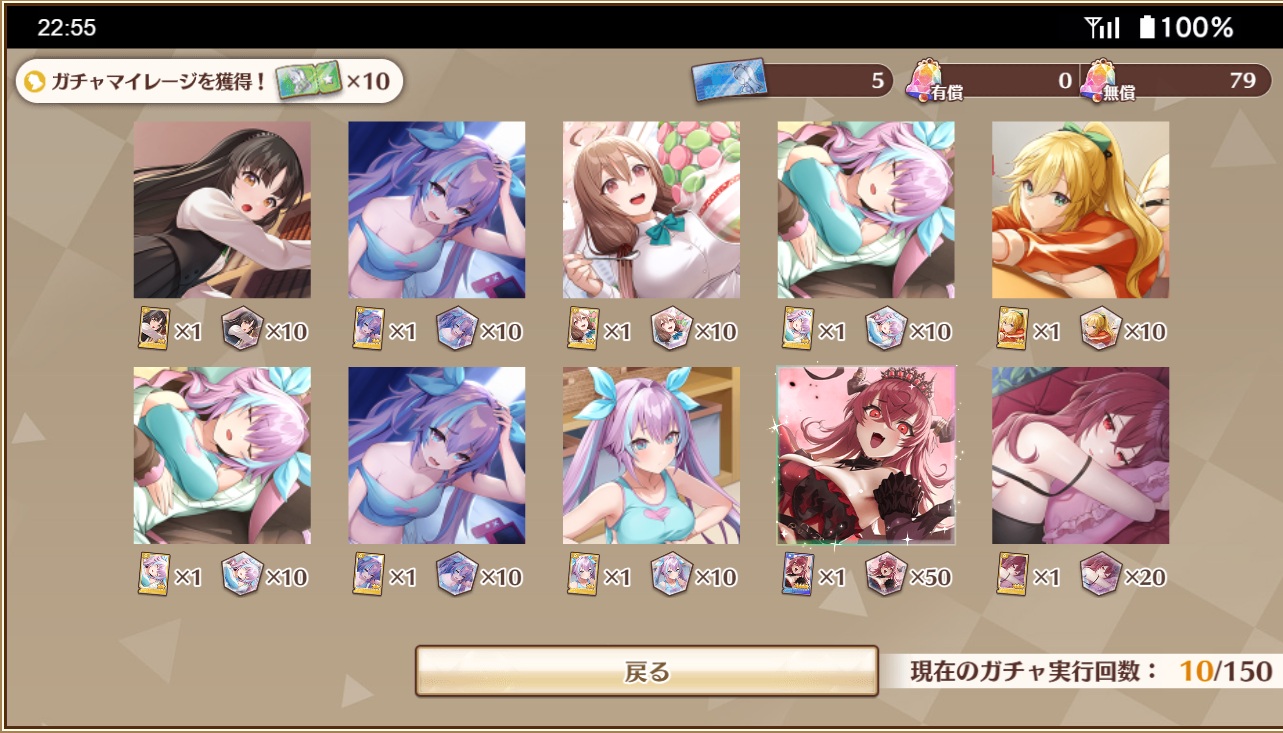
Task: Select the purple twin-tail girl in tank top
Action: click(x=651, y=455)
